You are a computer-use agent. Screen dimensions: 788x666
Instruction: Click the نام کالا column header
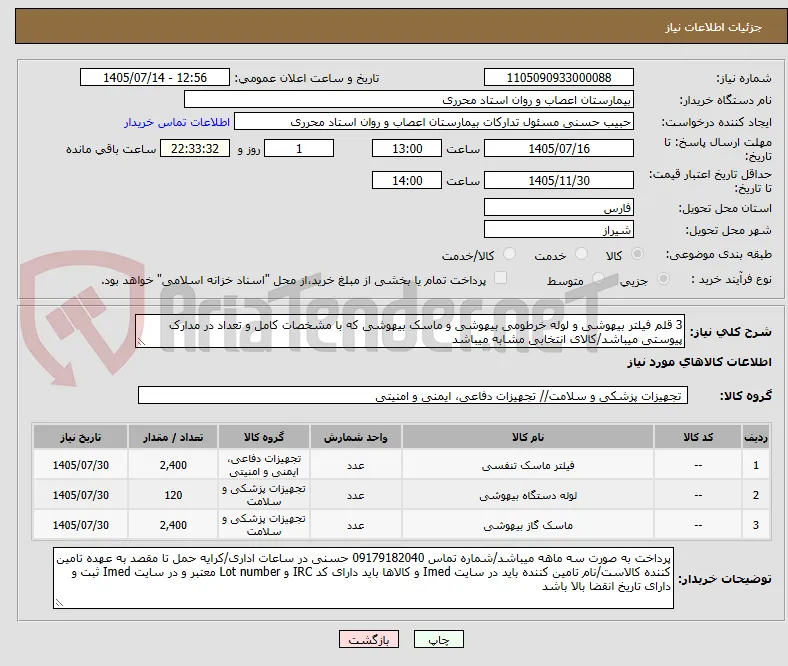point(528,437)
